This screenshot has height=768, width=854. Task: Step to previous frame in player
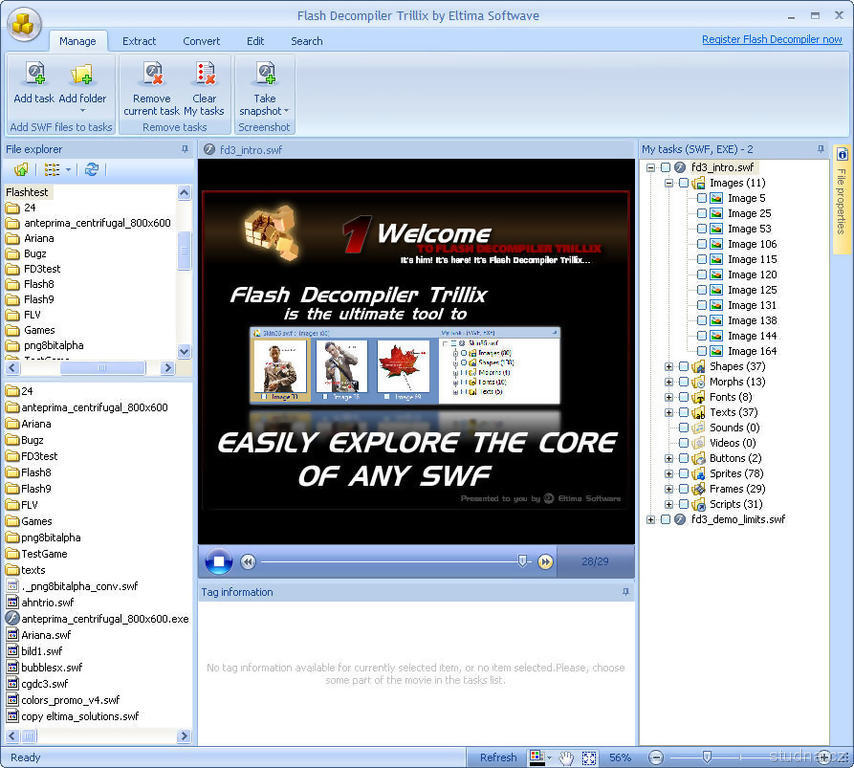point(248,562)
